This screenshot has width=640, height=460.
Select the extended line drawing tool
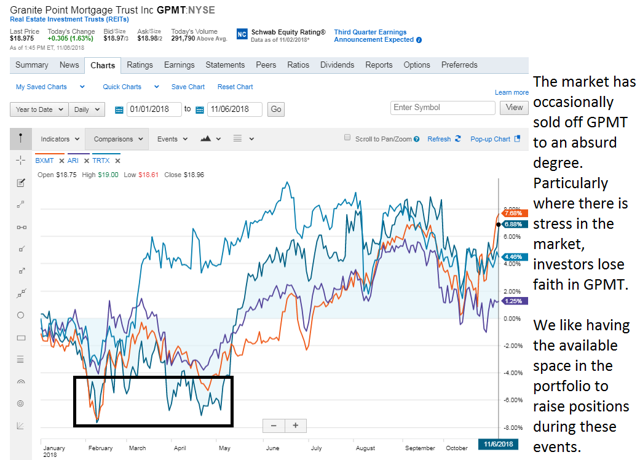point(21,293)
